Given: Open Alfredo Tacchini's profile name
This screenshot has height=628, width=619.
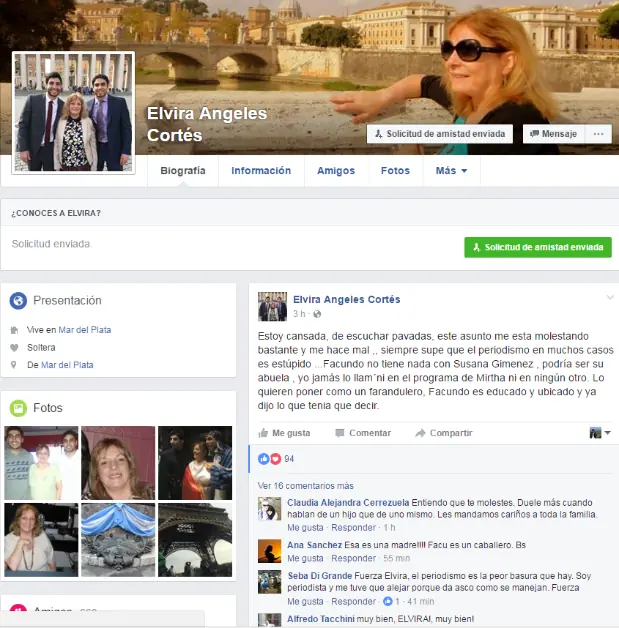Looking at the screenshot, I should [x=321, y=619].
